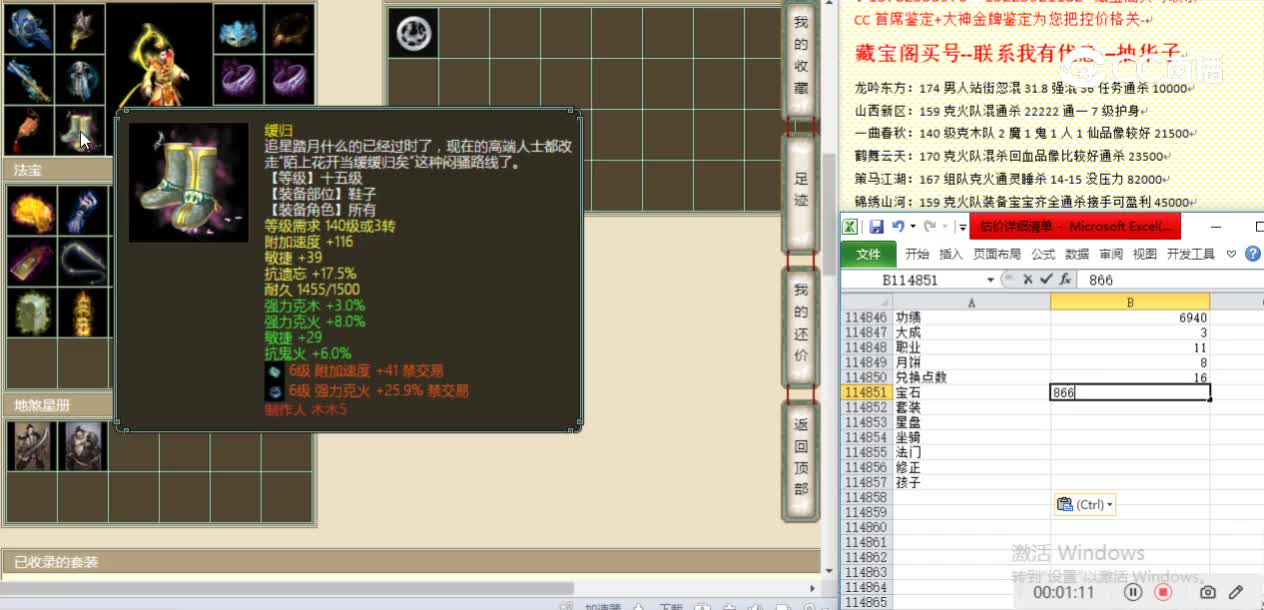The width and height of the screenshot is (1264, 610).
Task: Click the flaming orb treasure icon
Action: [x=30, y=210]
